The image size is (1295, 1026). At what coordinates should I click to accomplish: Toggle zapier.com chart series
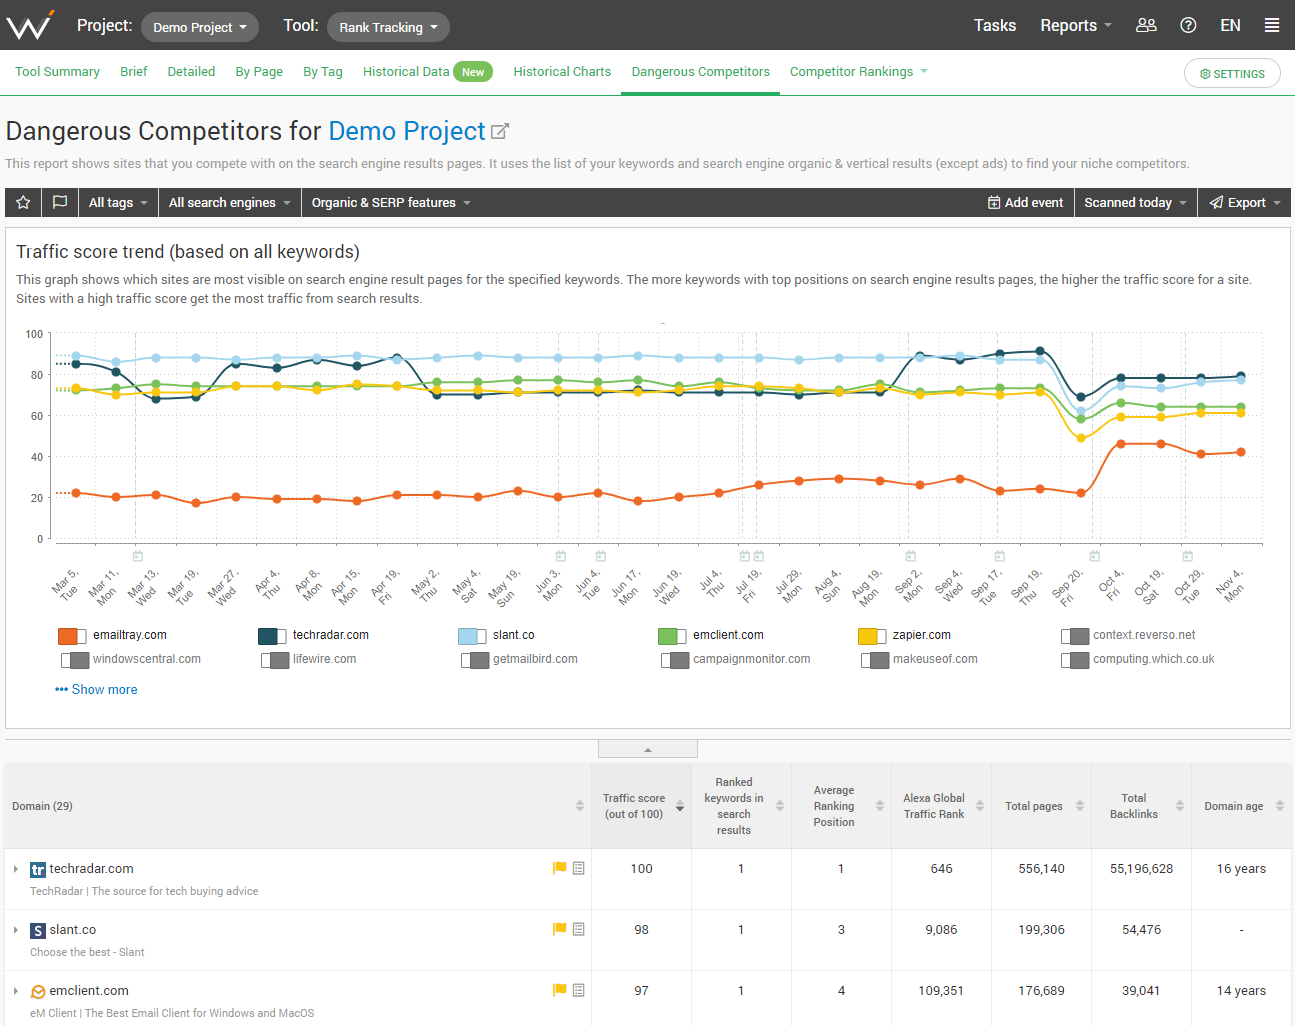872,636
